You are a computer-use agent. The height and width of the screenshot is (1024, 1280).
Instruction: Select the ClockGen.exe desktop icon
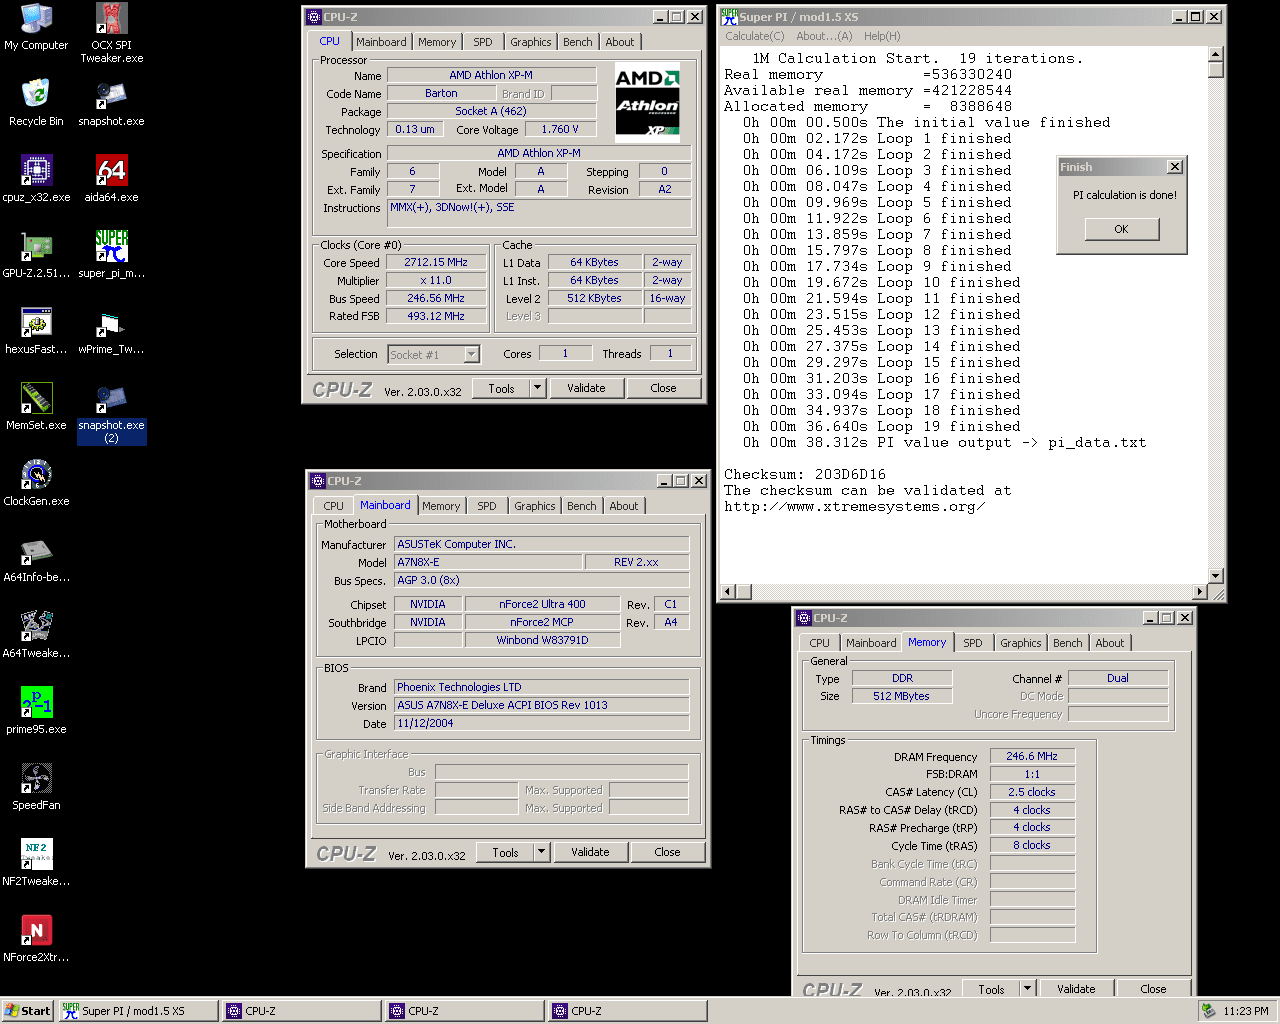pyautogui.click(x=36, y=476)
